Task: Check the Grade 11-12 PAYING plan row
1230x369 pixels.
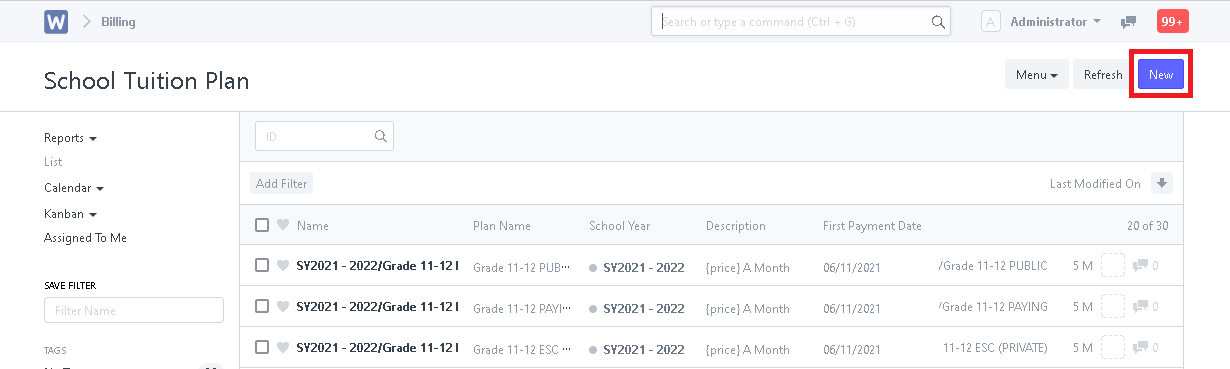Action: [x=262, y=307]
